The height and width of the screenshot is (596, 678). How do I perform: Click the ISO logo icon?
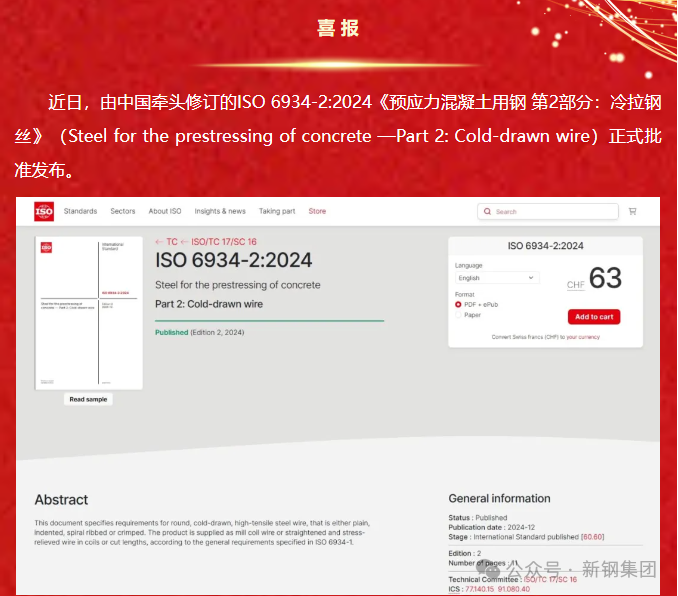[x=44, y=211]
